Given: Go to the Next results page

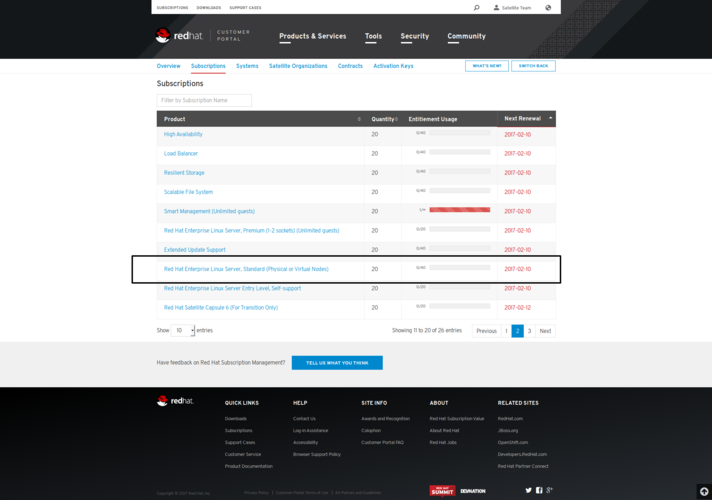Looking at the screenshot, I should point(545,331).
